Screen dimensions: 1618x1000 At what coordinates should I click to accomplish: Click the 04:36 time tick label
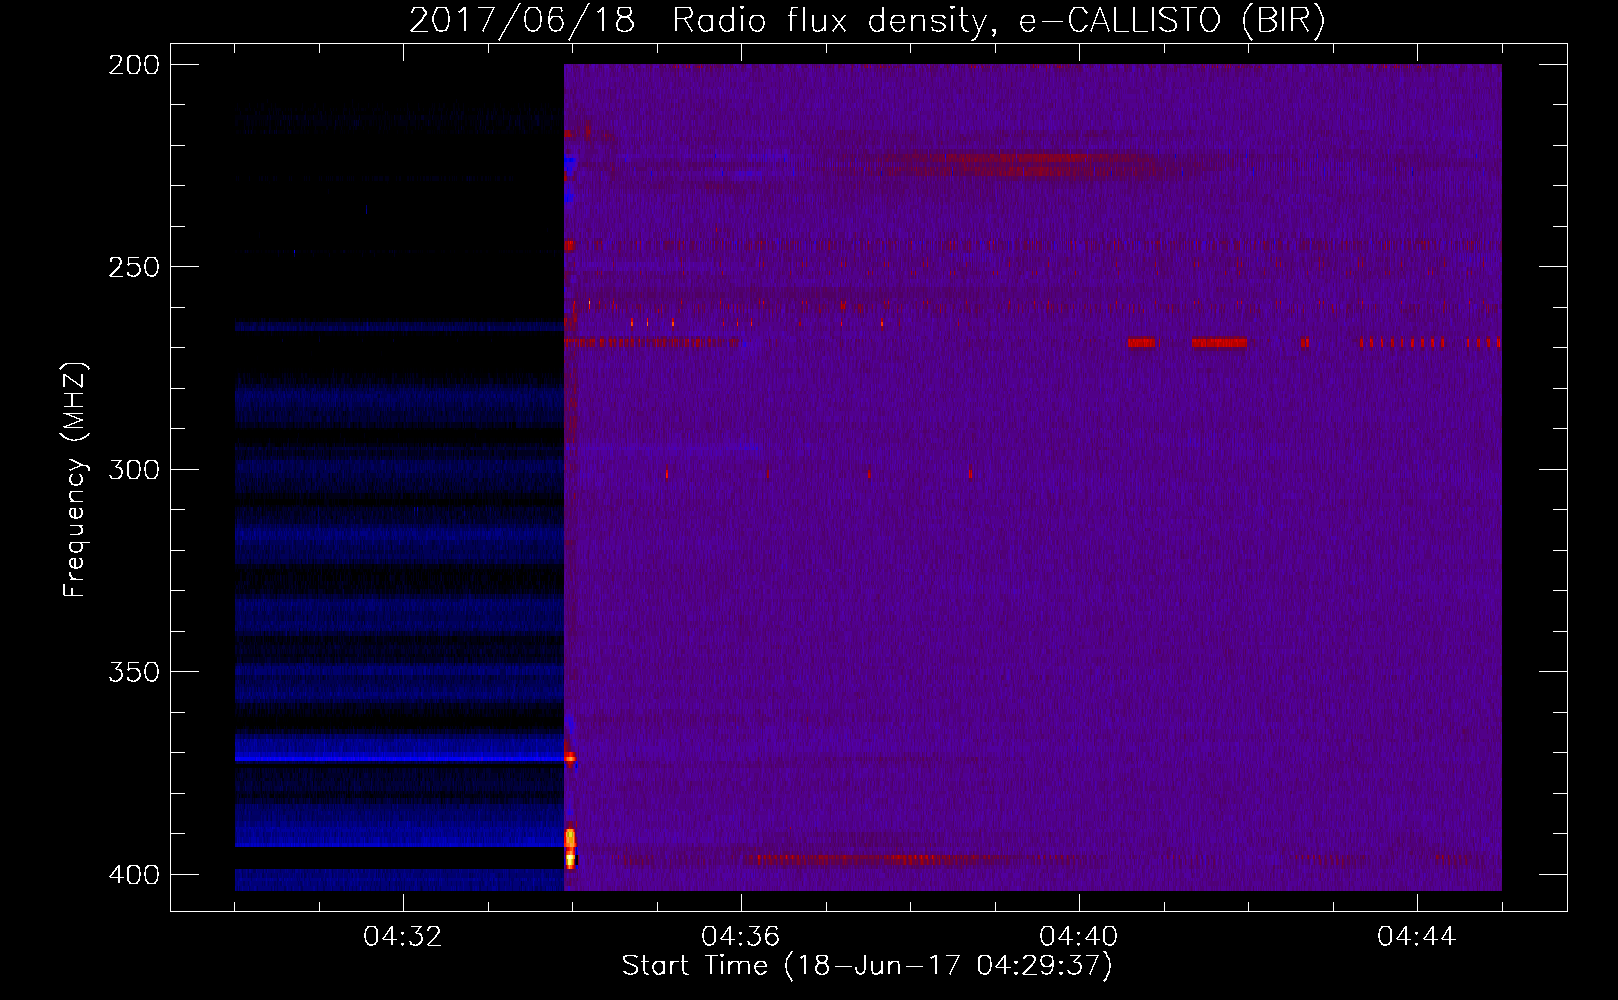(x=741, y=937)
